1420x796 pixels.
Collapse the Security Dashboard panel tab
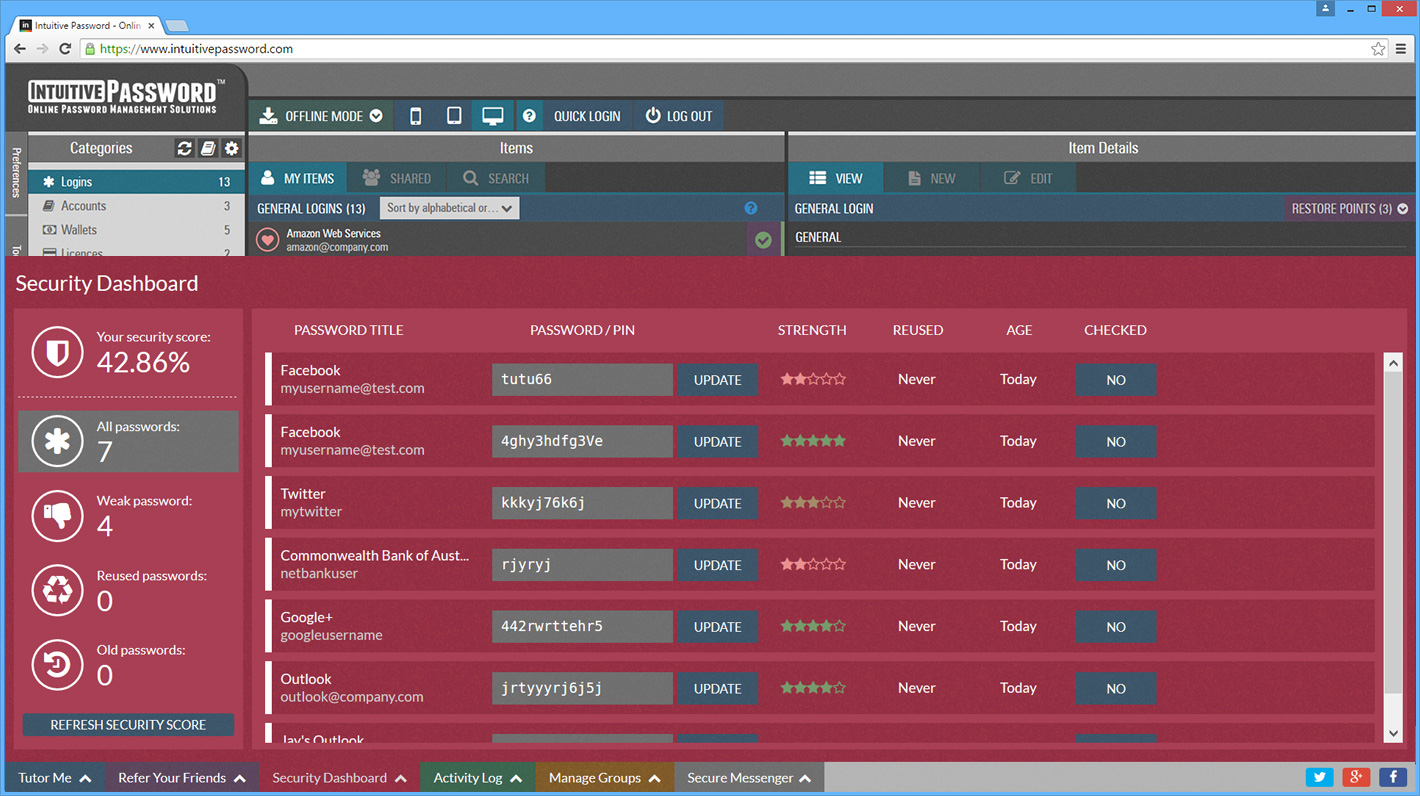(x=339, y=778)
